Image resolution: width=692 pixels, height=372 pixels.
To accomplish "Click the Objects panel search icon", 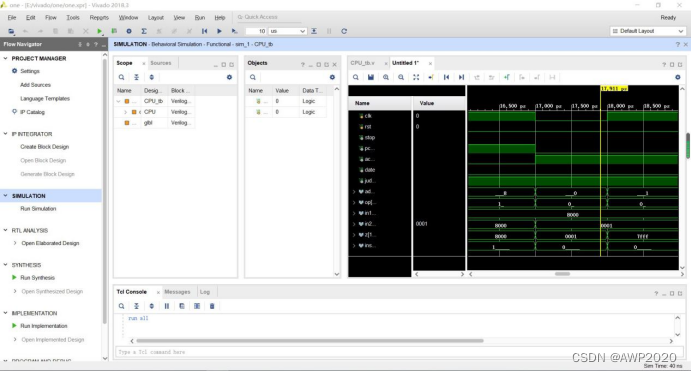I will click(253, 77).
